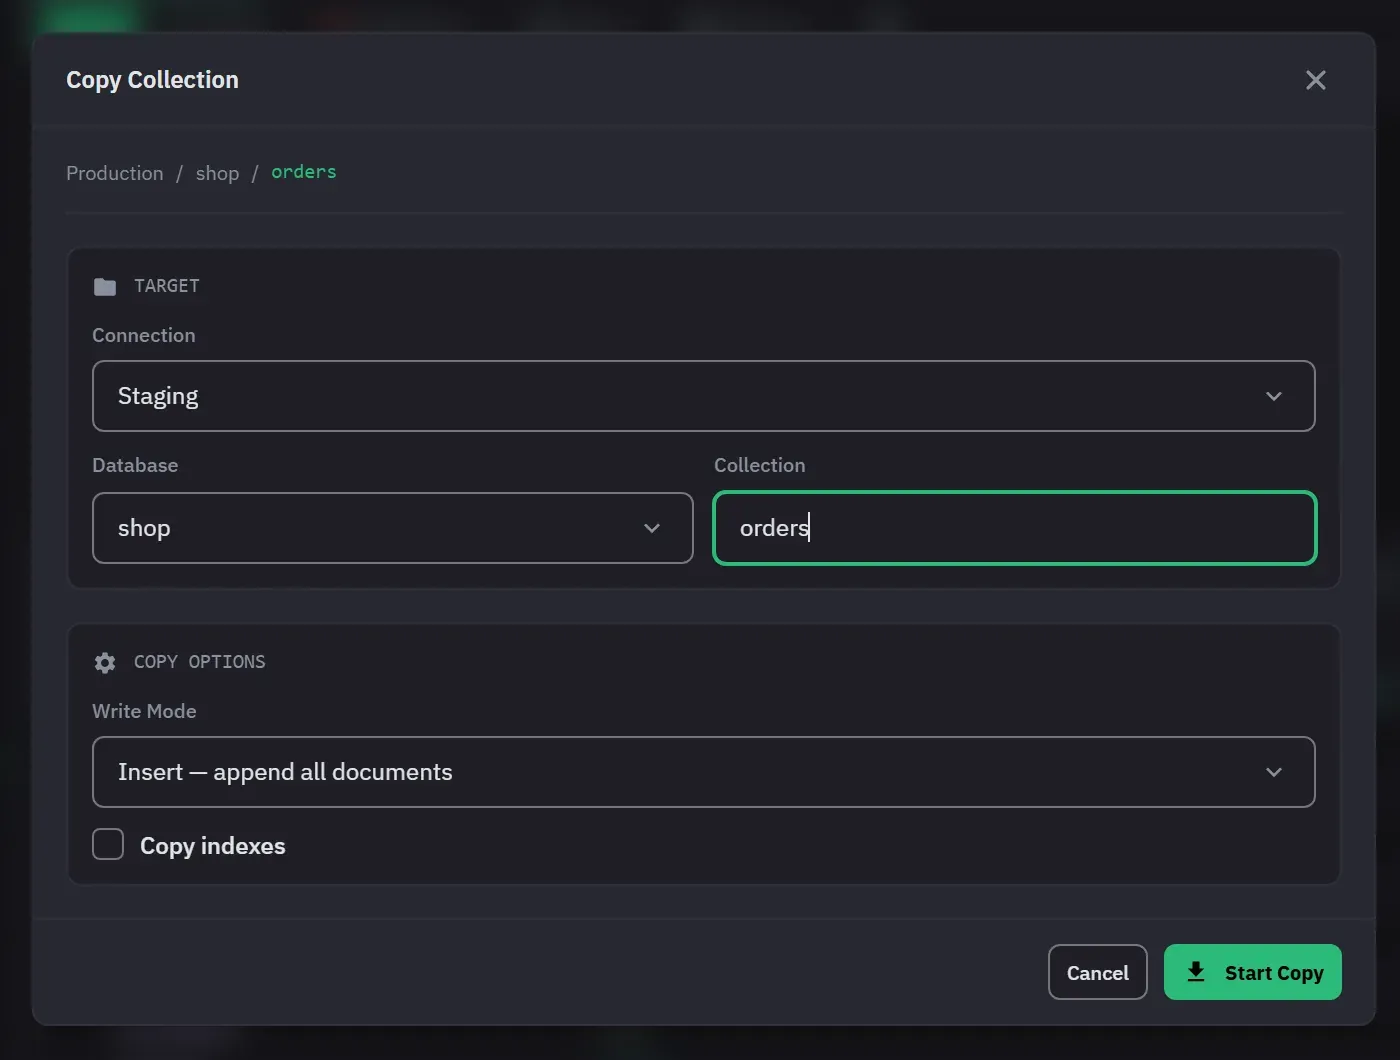Click the Connection field label
This screenshot has height=1060, width=1400.
coord(144,335)
